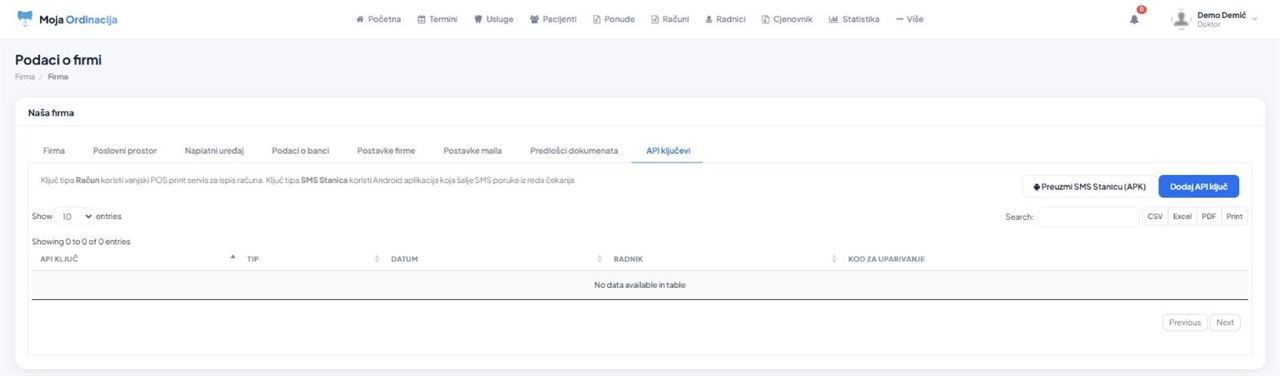Sort table by DATUM column
The image size is (1280, 376).
(x=494, y=259)
